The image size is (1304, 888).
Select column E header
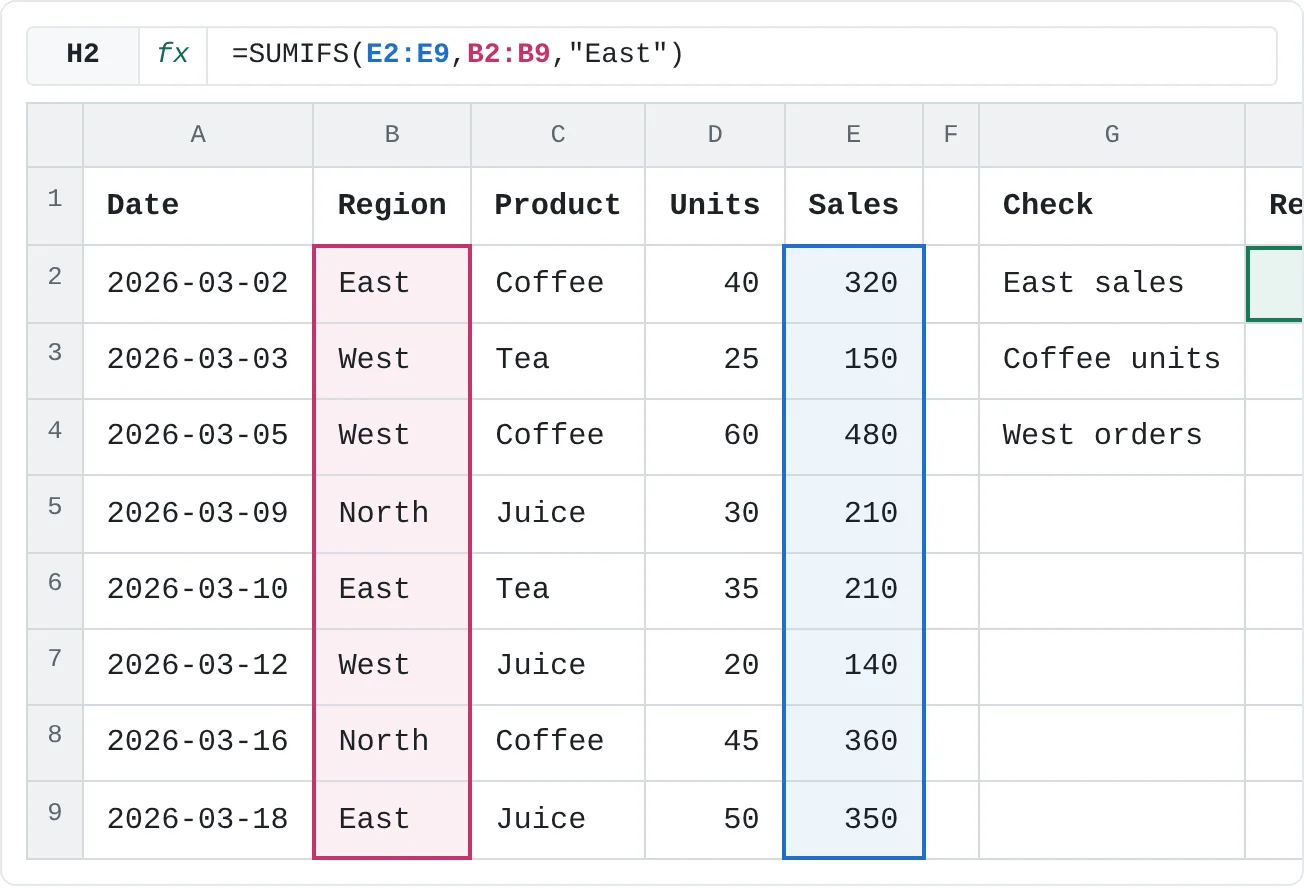(854, 135)
